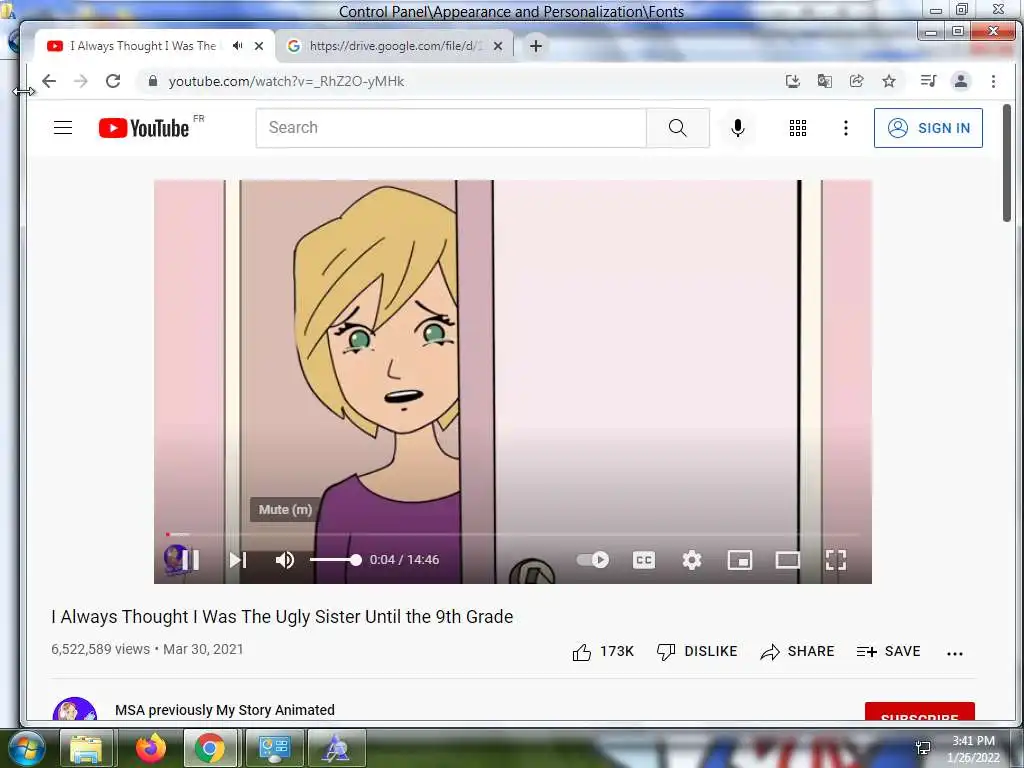1024x768 pixels.
Task: Click the network tray icon
Action: pyautogui.click(x=923, y=748)
